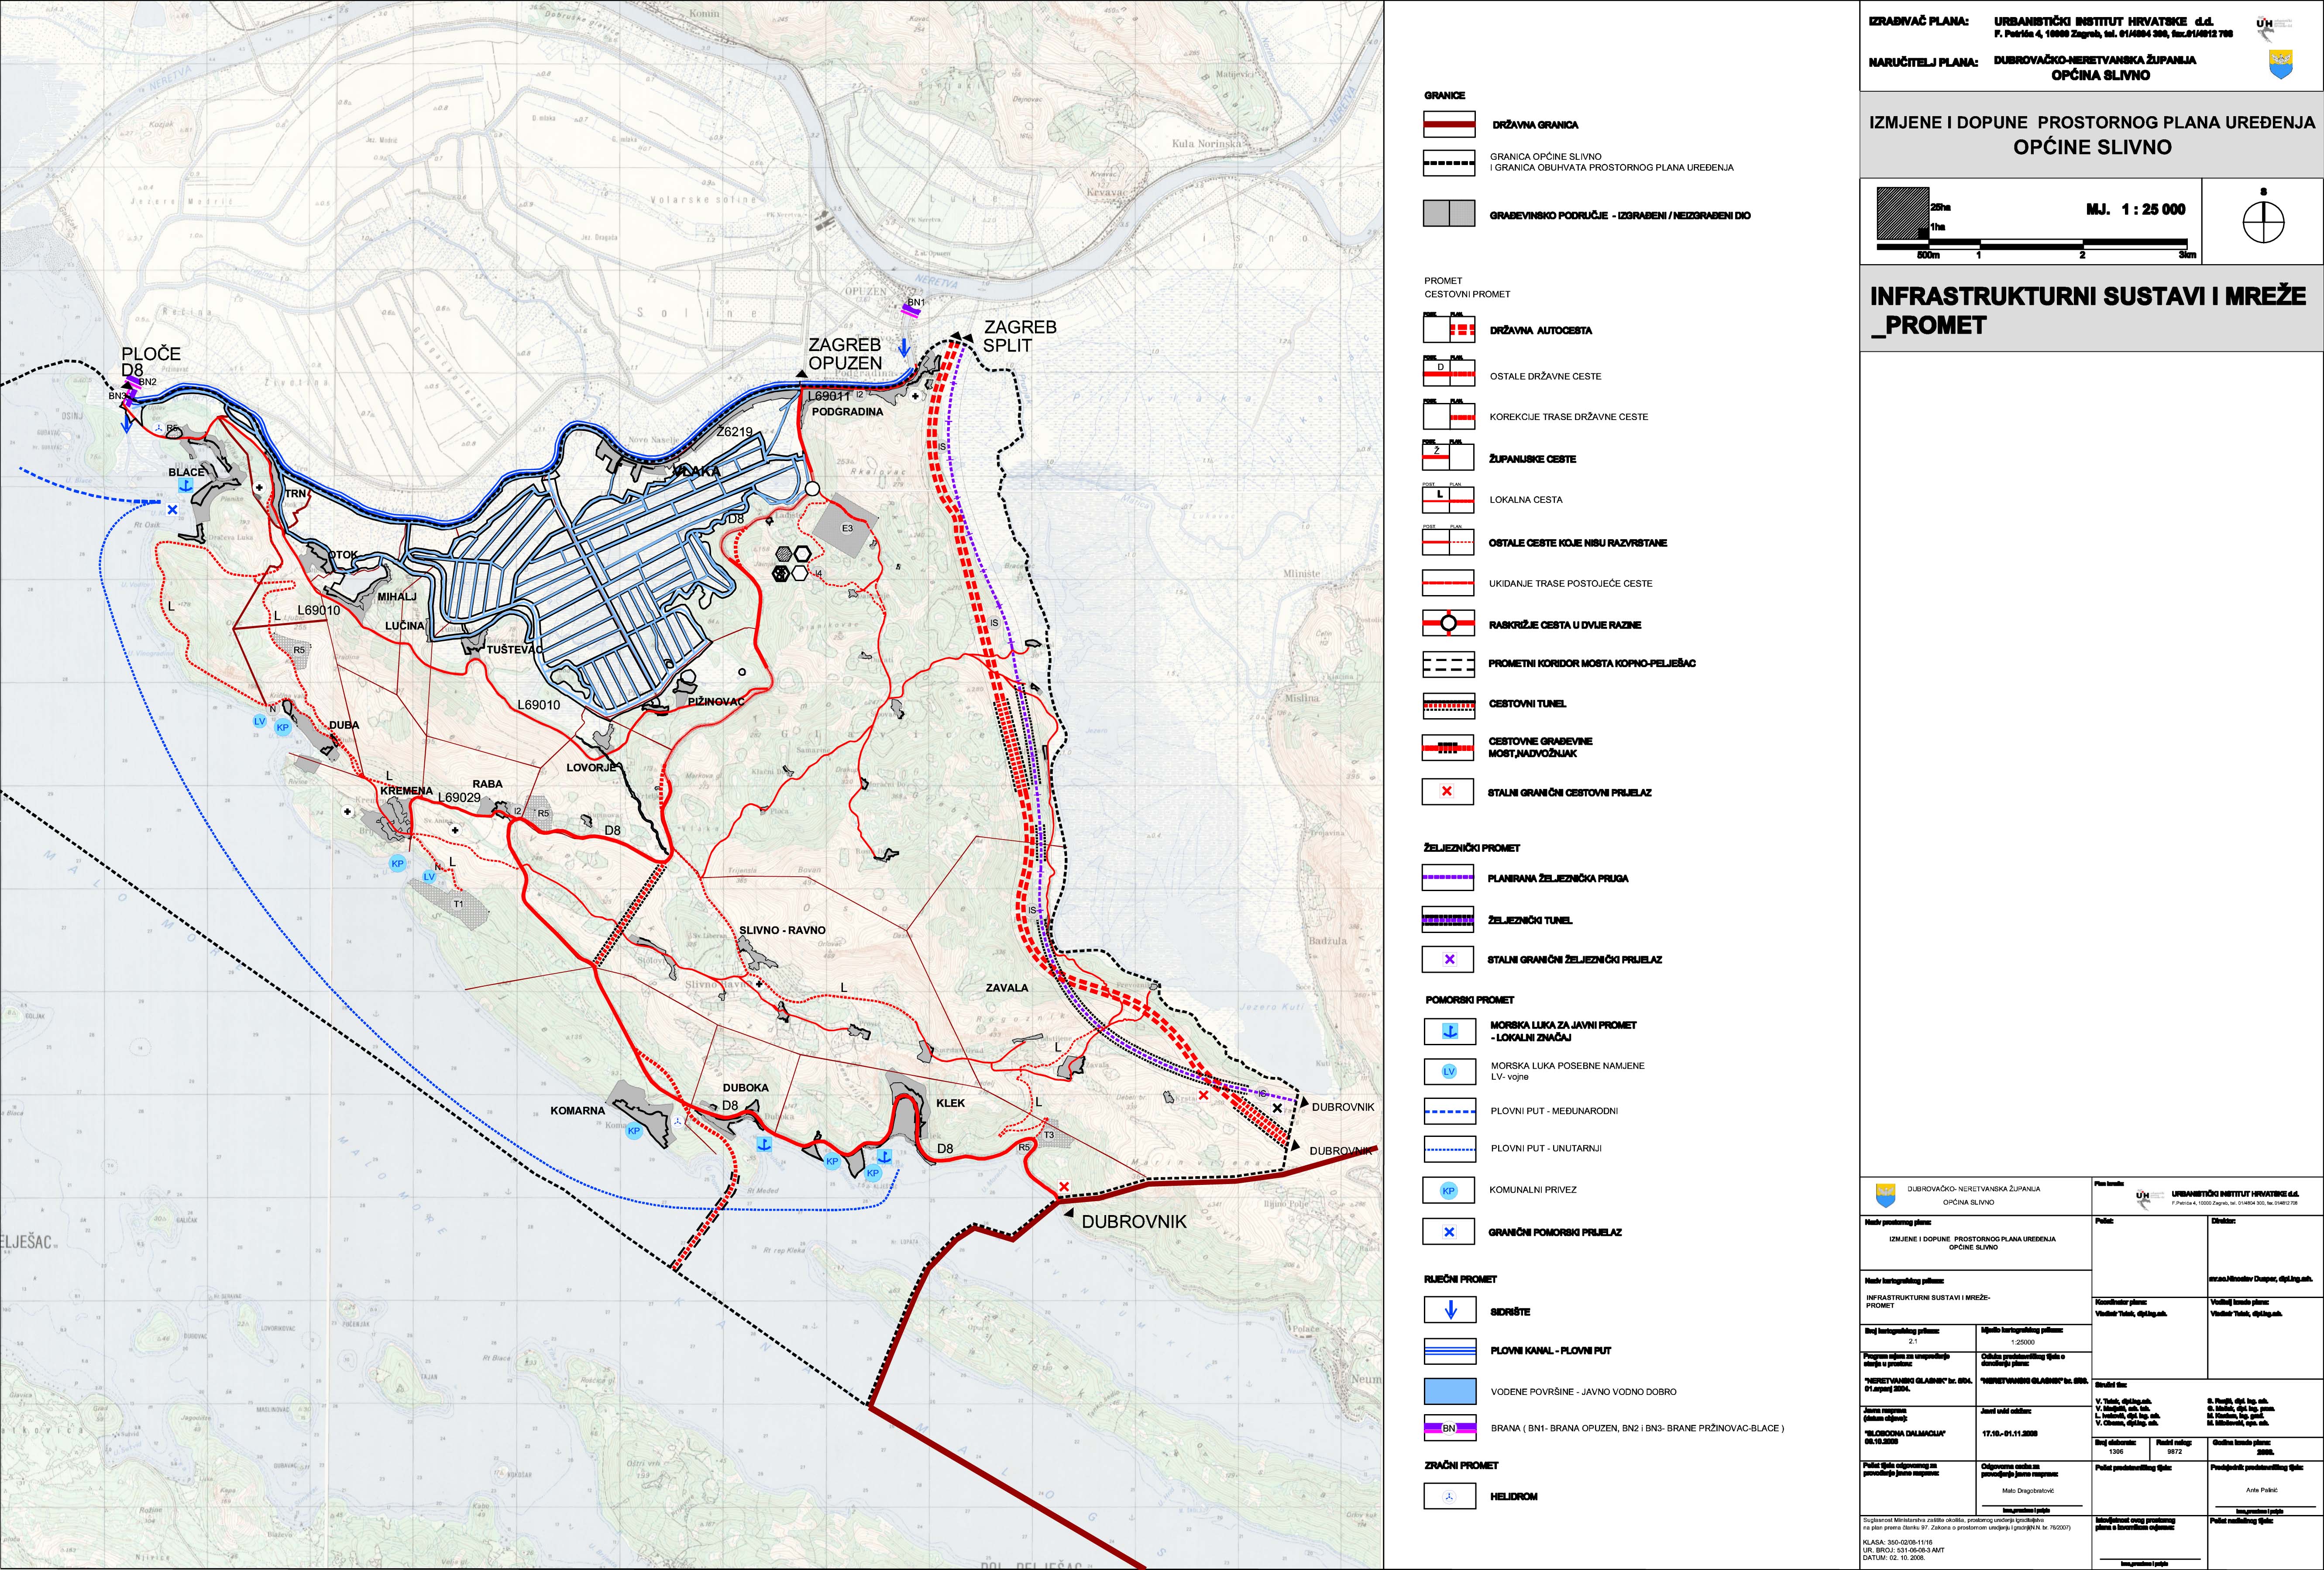Click the BN1 dam marker near Opuzen

click(910, 311)
